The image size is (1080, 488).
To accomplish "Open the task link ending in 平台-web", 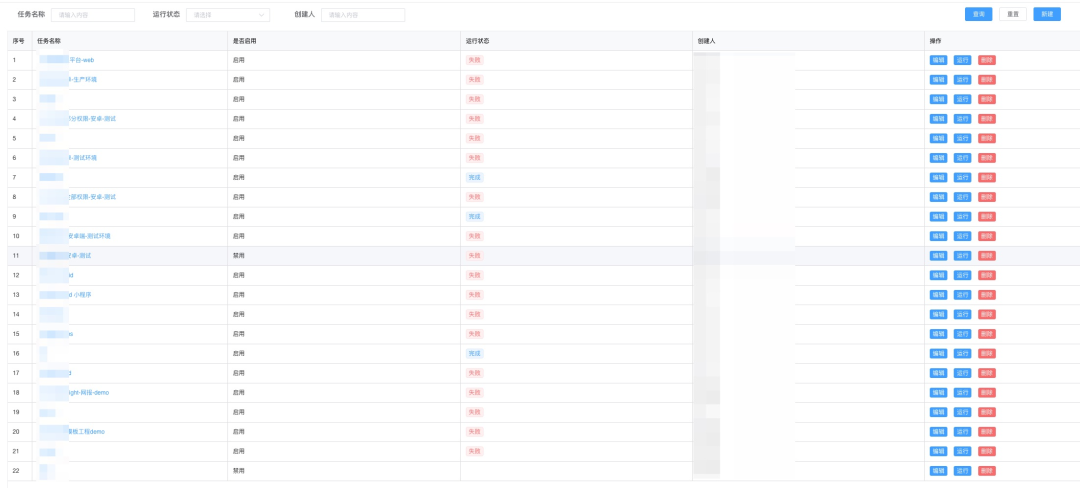I will tap(81, 60).
